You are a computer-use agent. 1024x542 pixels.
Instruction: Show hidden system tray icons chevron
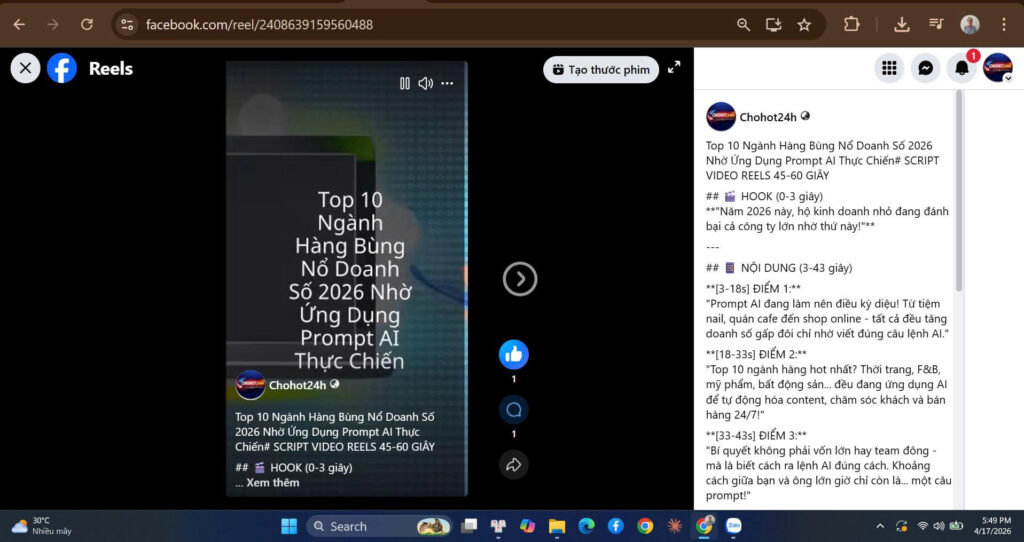(880, 526)
